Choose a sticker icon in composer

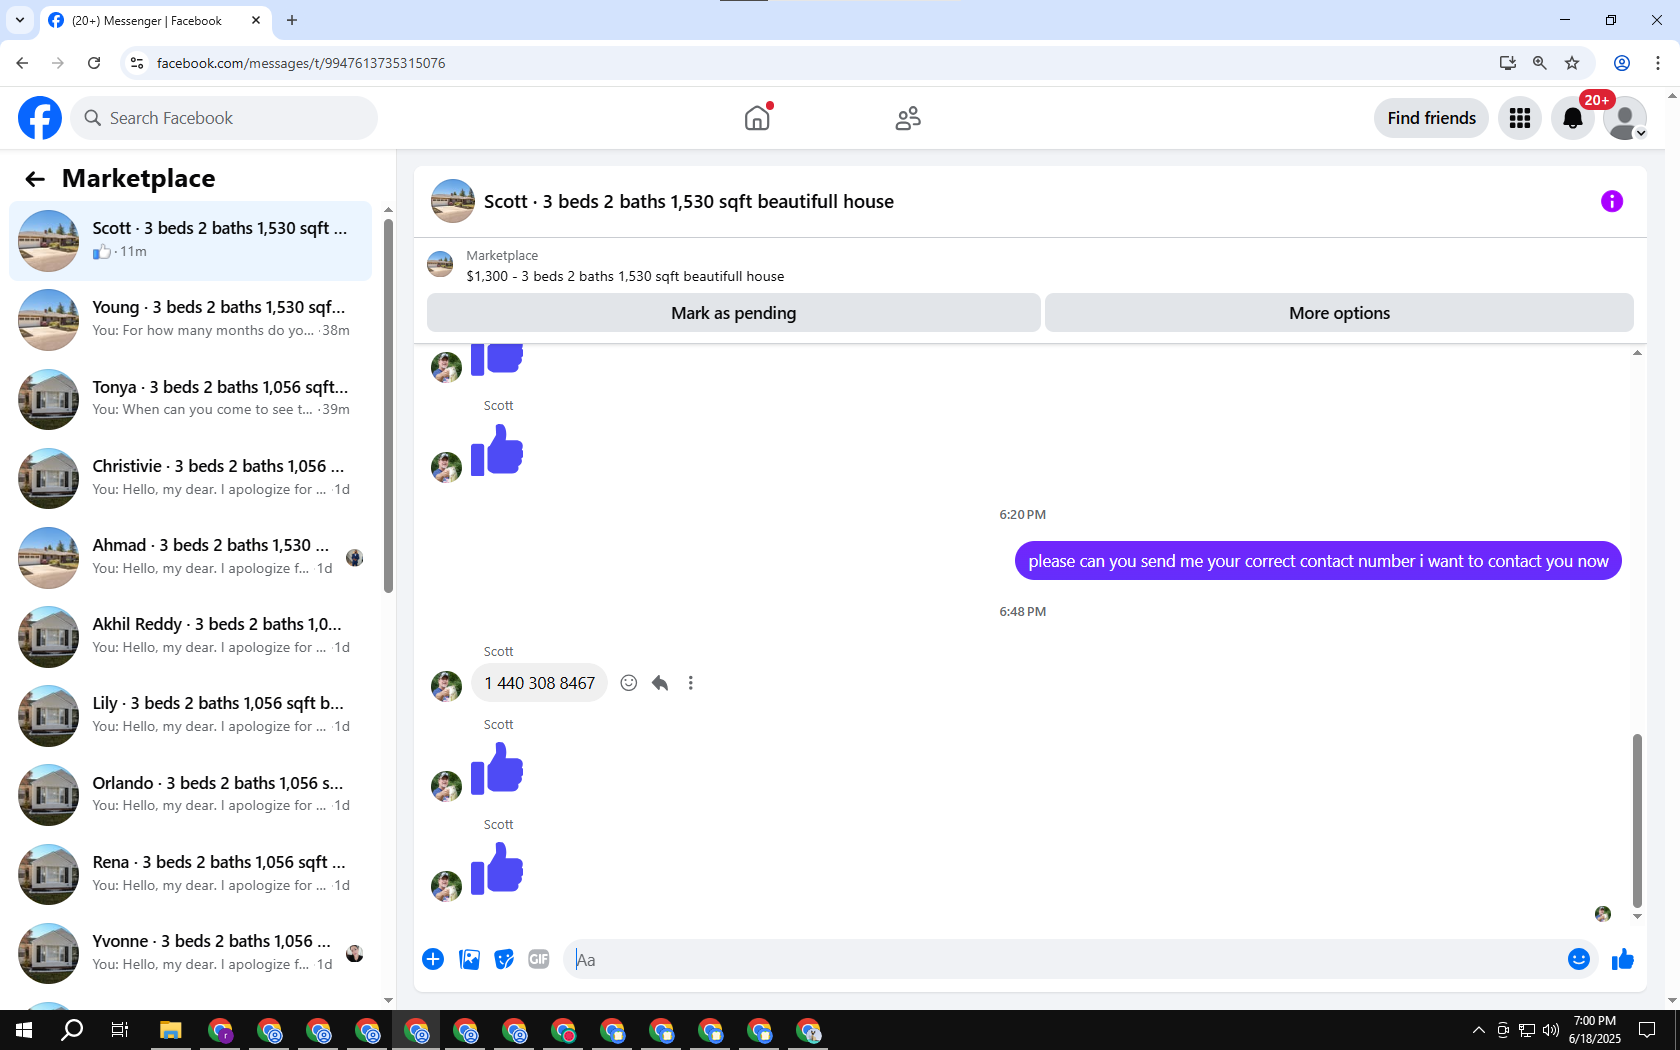pyautogui.click(x=504, y=960)
